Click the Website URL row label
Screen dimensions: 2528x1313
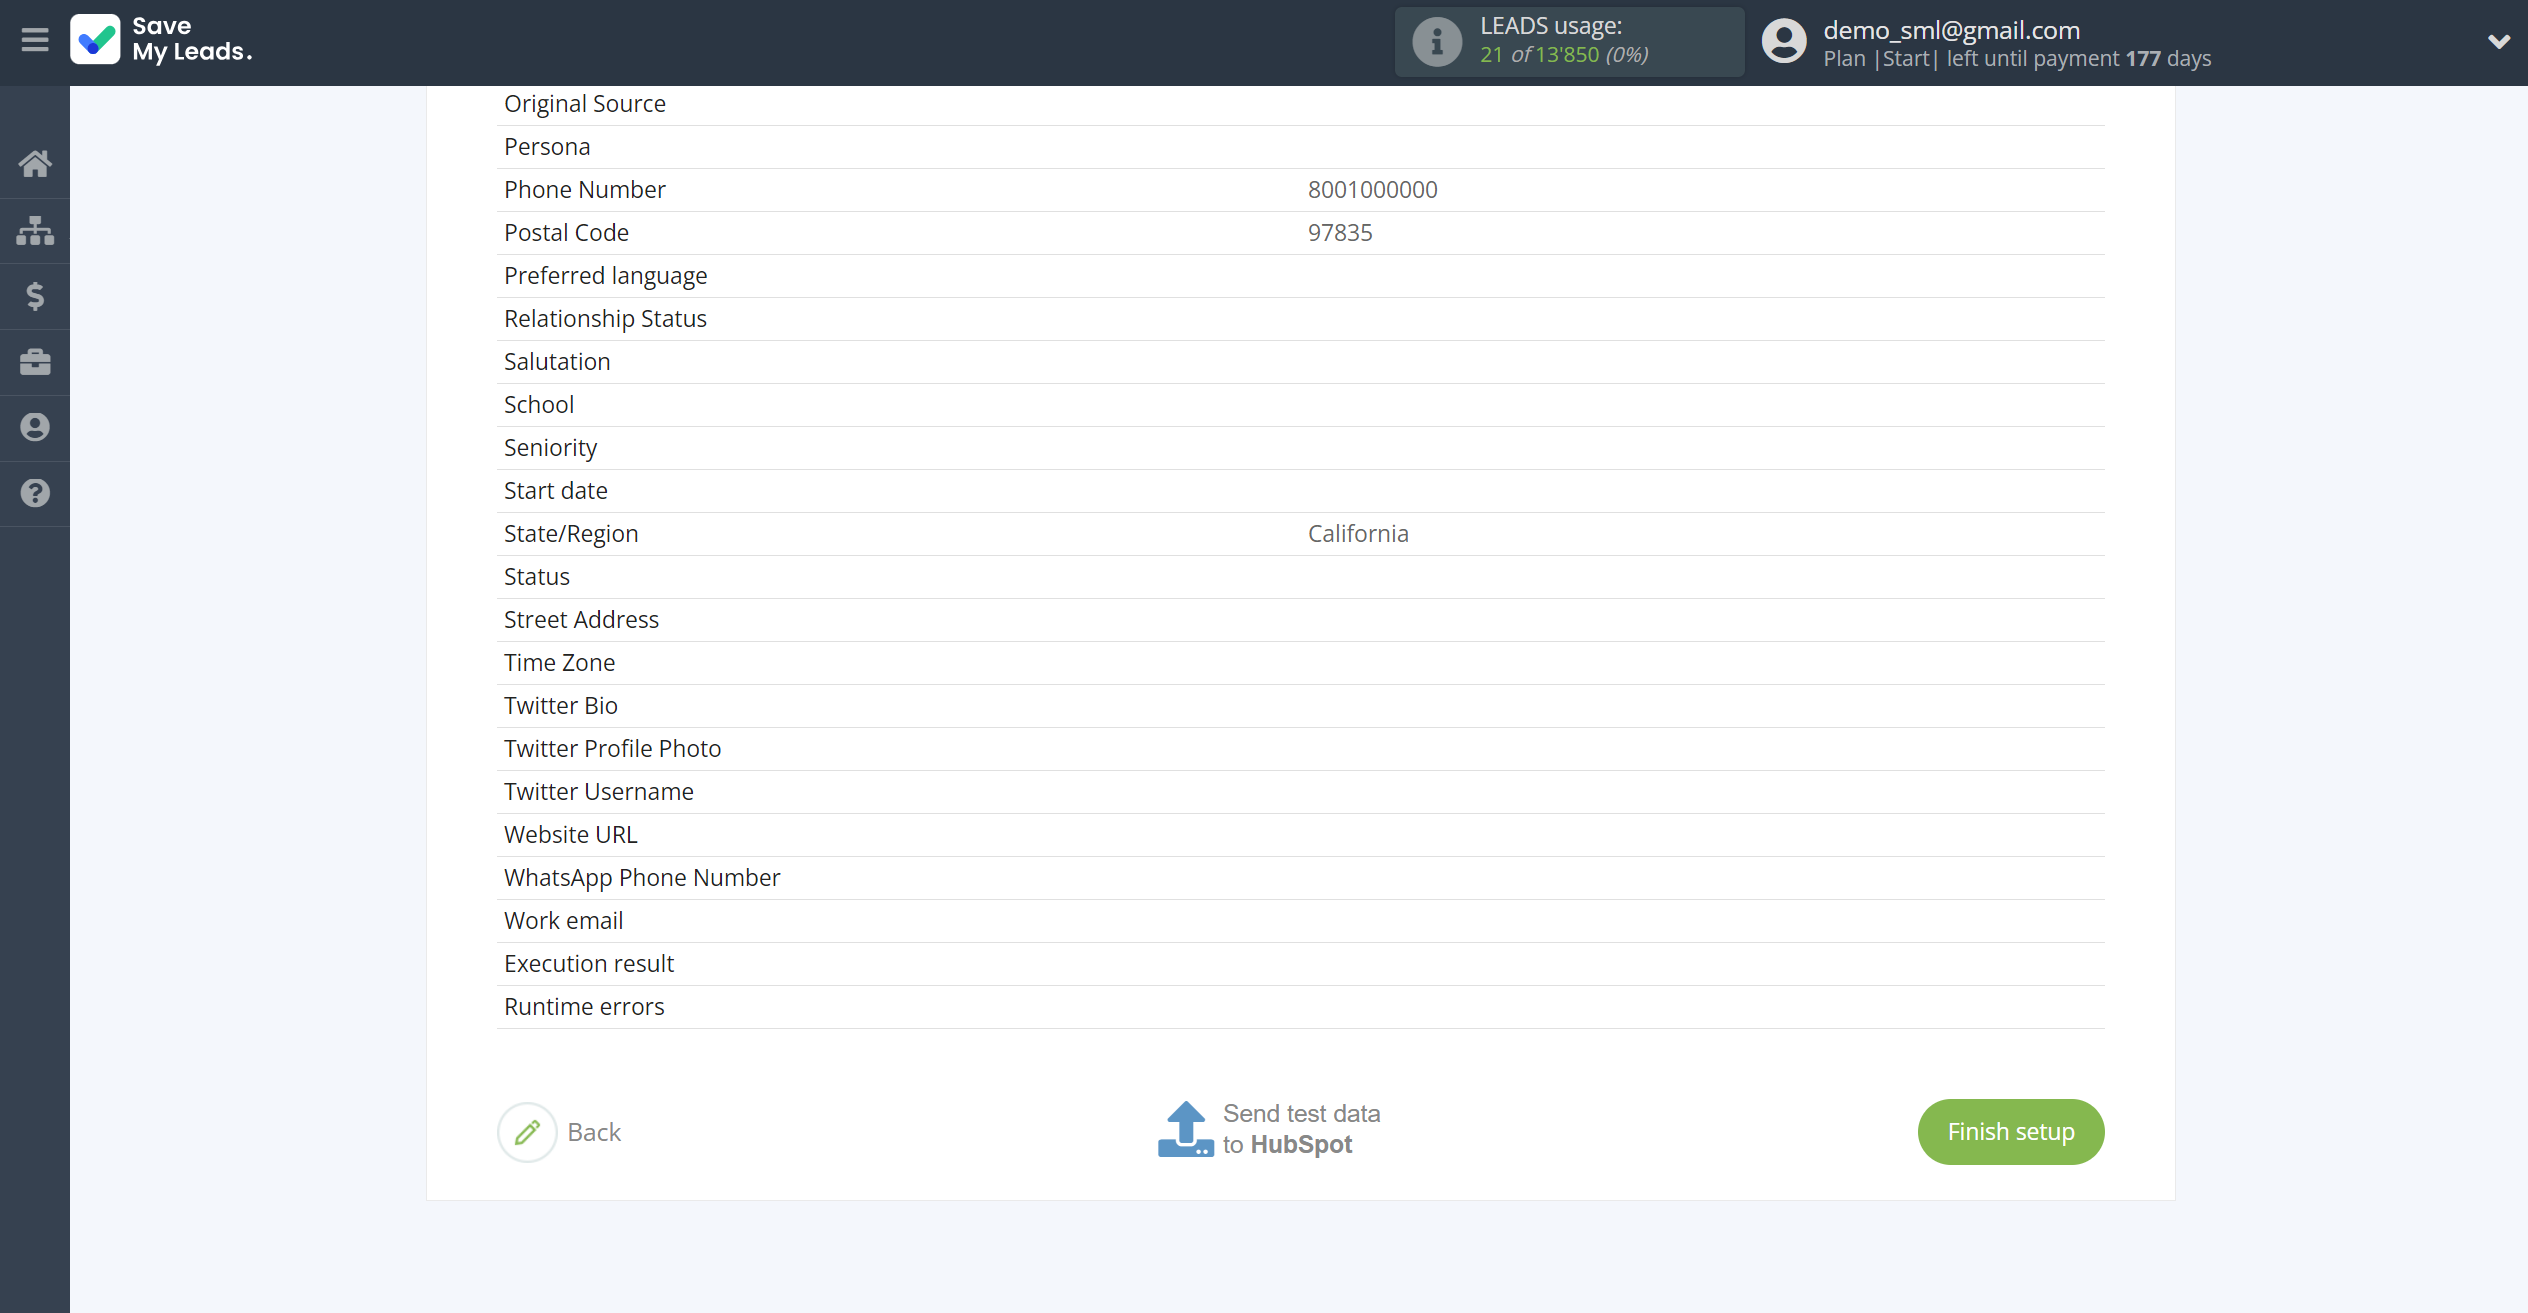coord(570,835)
